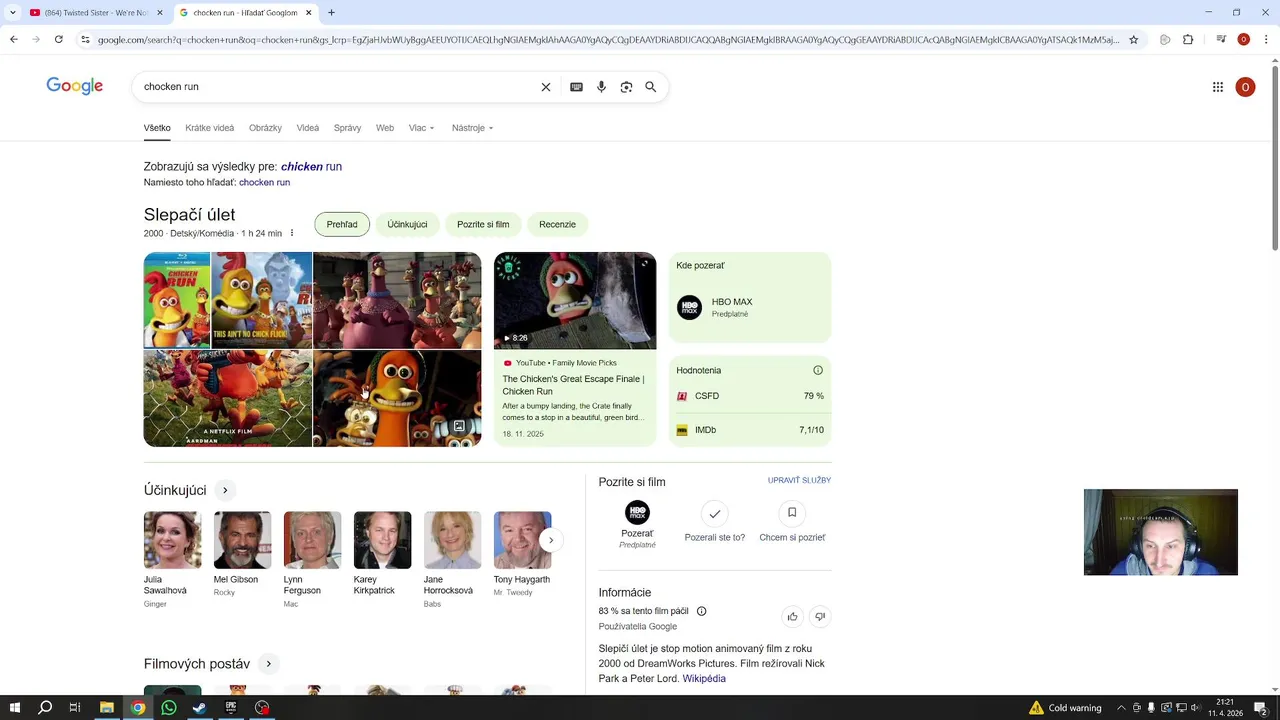Open more options beside film details

(292, 233)
